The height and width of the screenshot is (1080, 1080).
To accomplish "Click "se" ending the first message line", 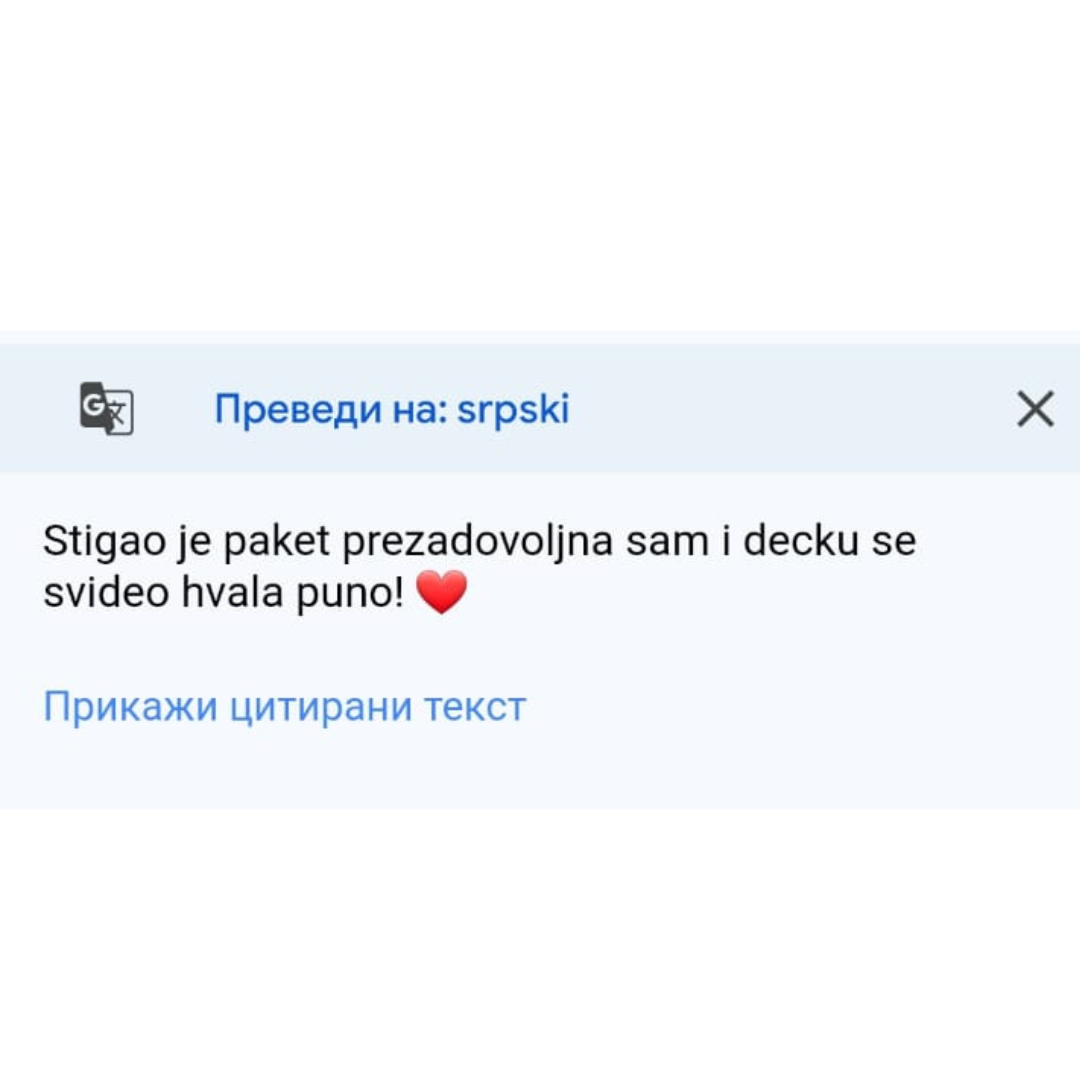I will pos(893,542).
